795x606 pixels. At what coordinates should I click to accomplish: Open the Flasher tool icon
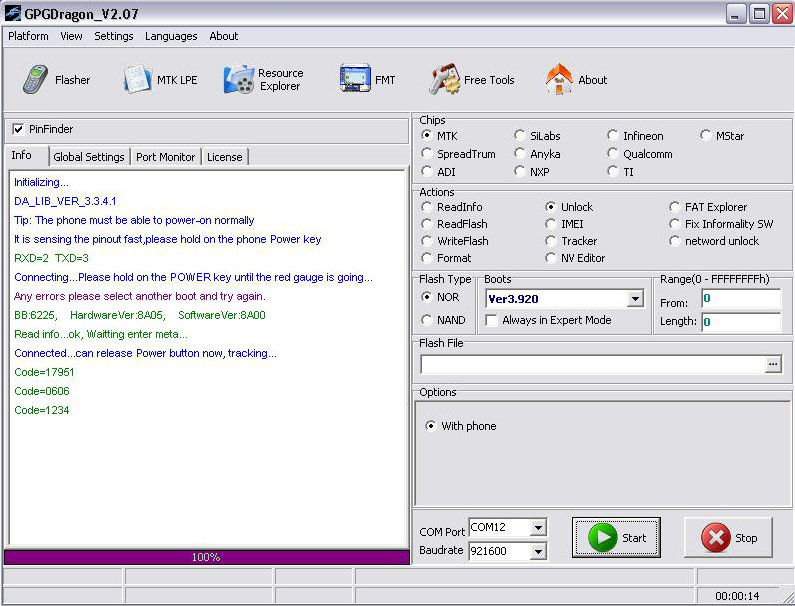pos(35,80)
